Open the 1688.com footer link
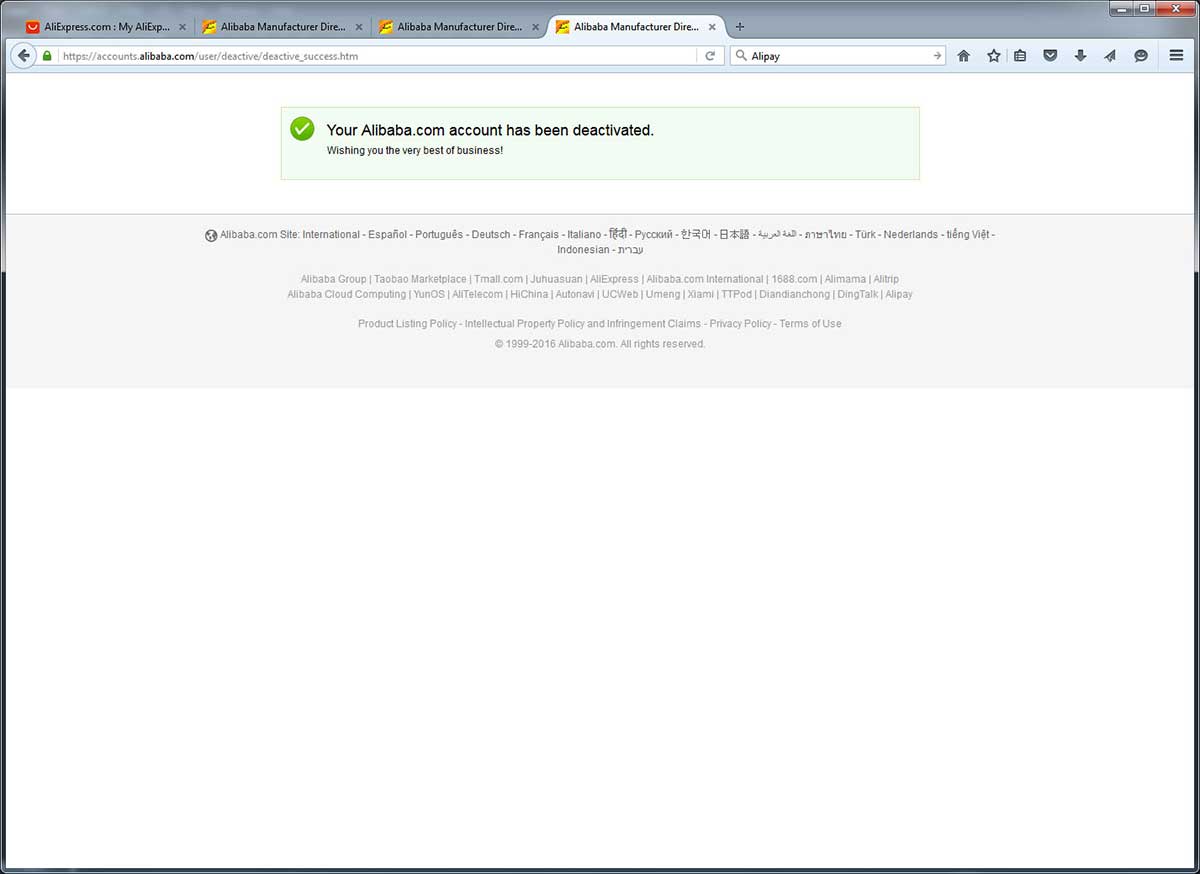 pos(794,280)
